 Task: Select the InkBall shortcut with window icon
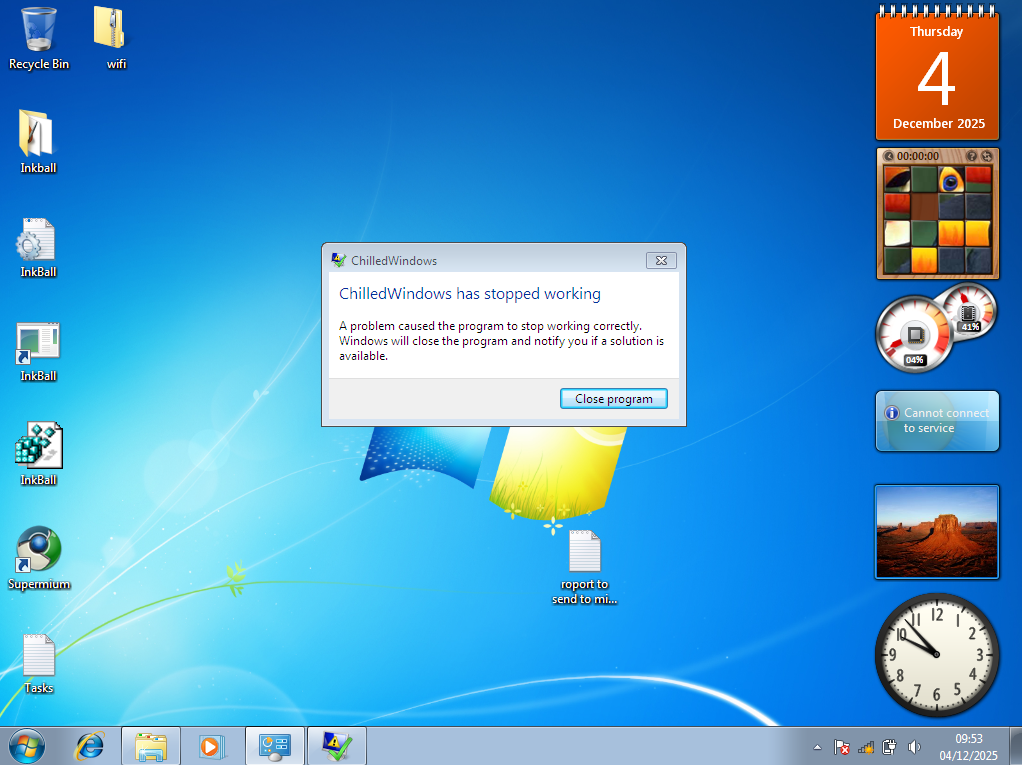(x=38, y=351)
